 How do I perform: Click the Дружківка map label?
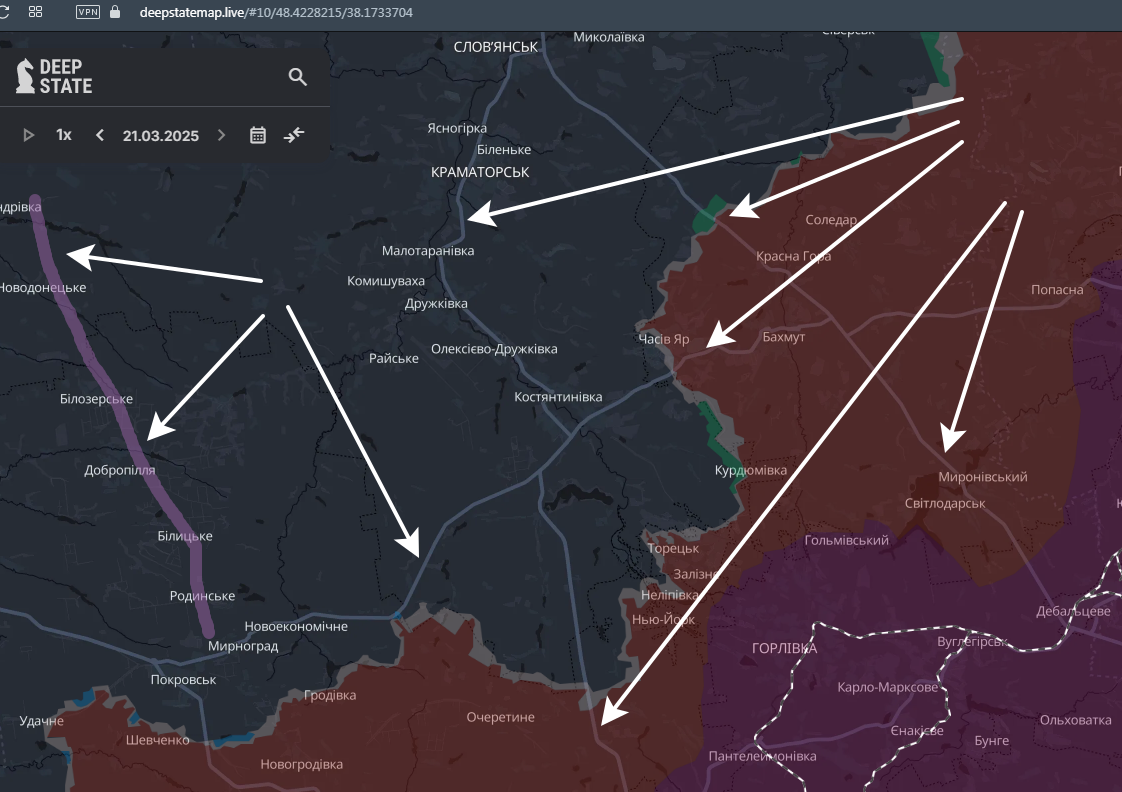pyautogui.click(x=436, y=304)
